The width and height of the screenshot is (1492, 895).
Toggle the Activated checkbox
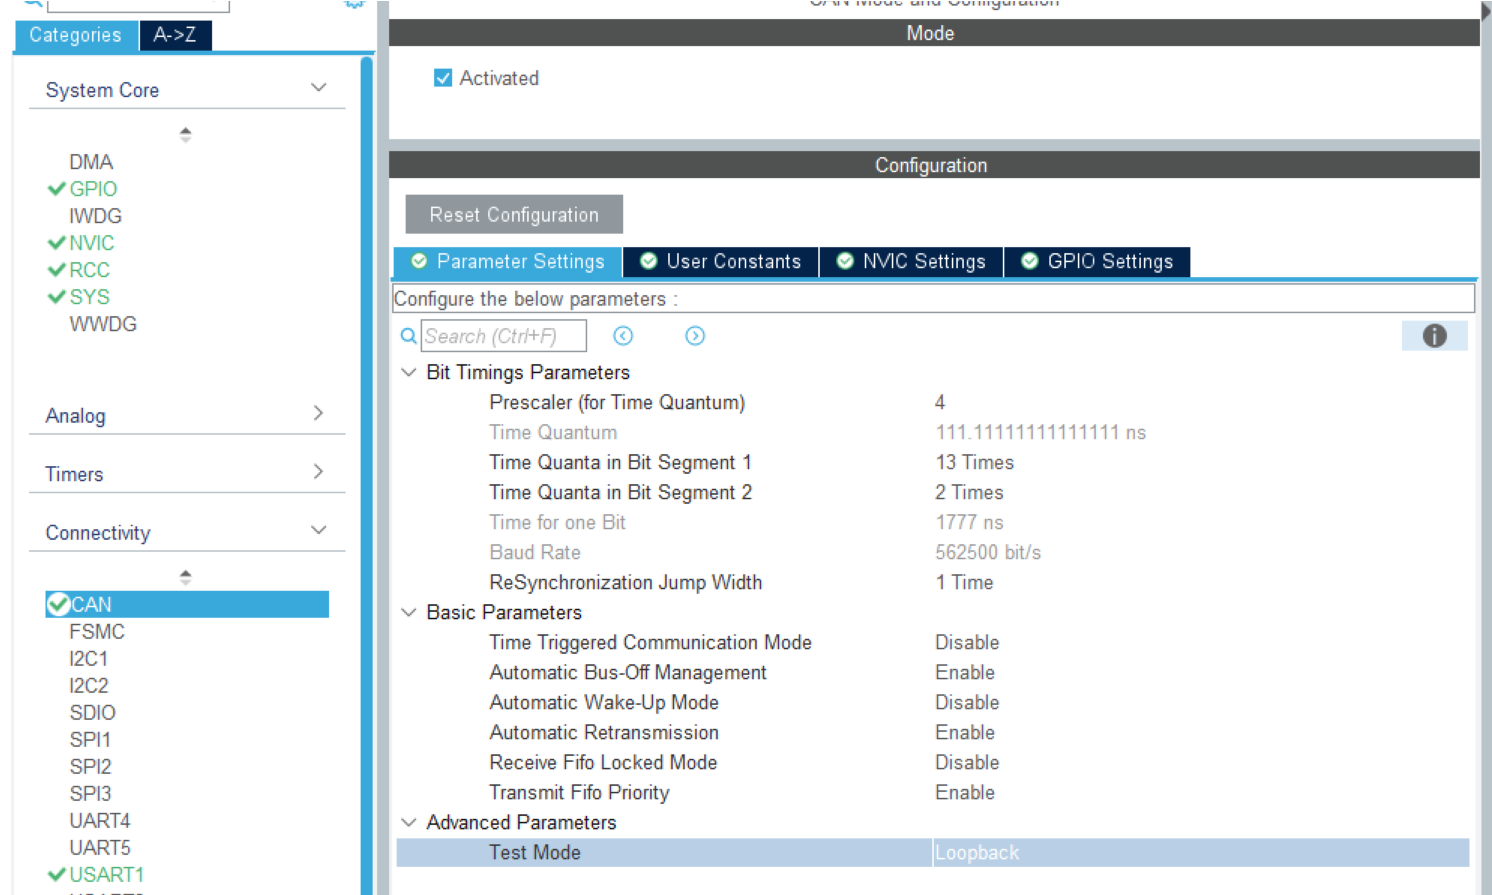tap(443, 78)
